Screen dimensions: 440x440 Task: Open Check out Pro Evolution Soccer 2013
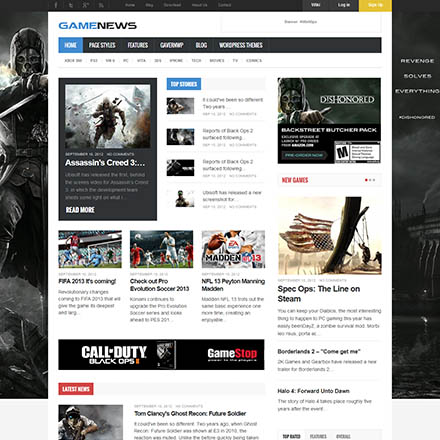159,285
